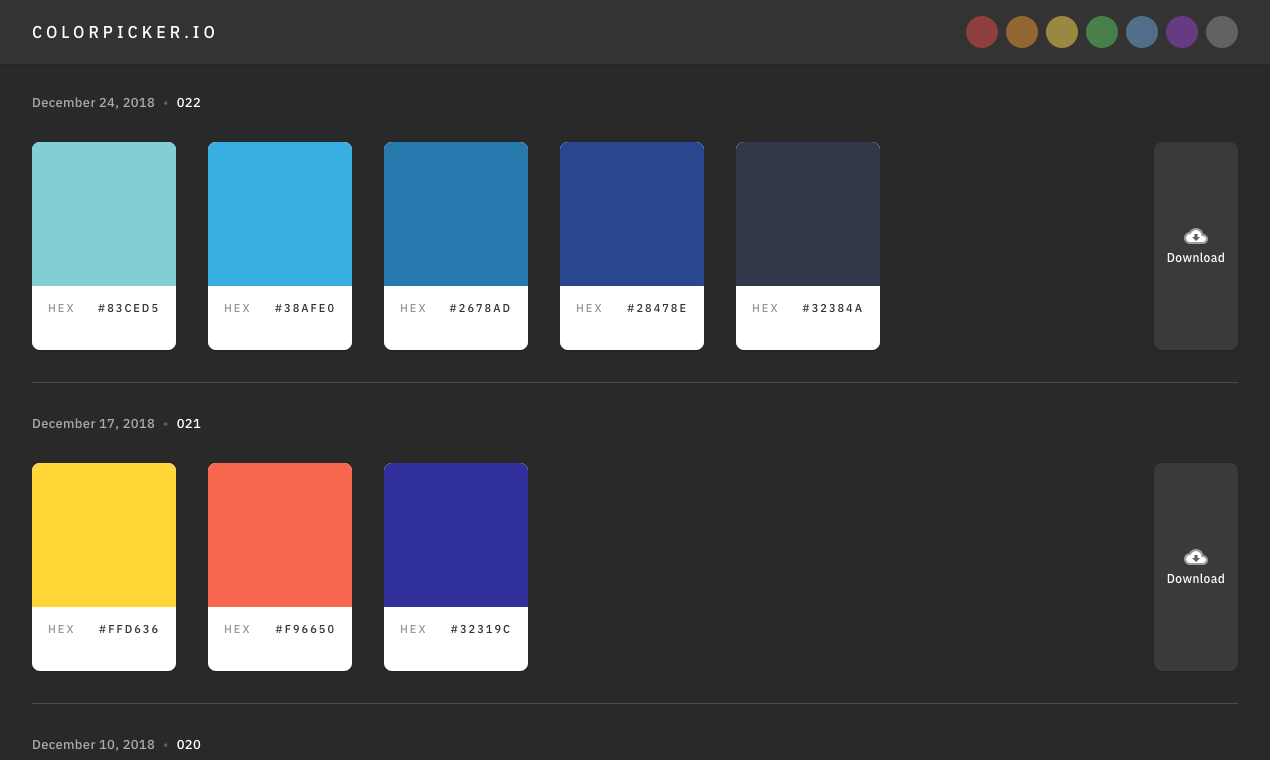Select the green color filter circle
Screen dimensions: 1270x760
coord(1102,31)
